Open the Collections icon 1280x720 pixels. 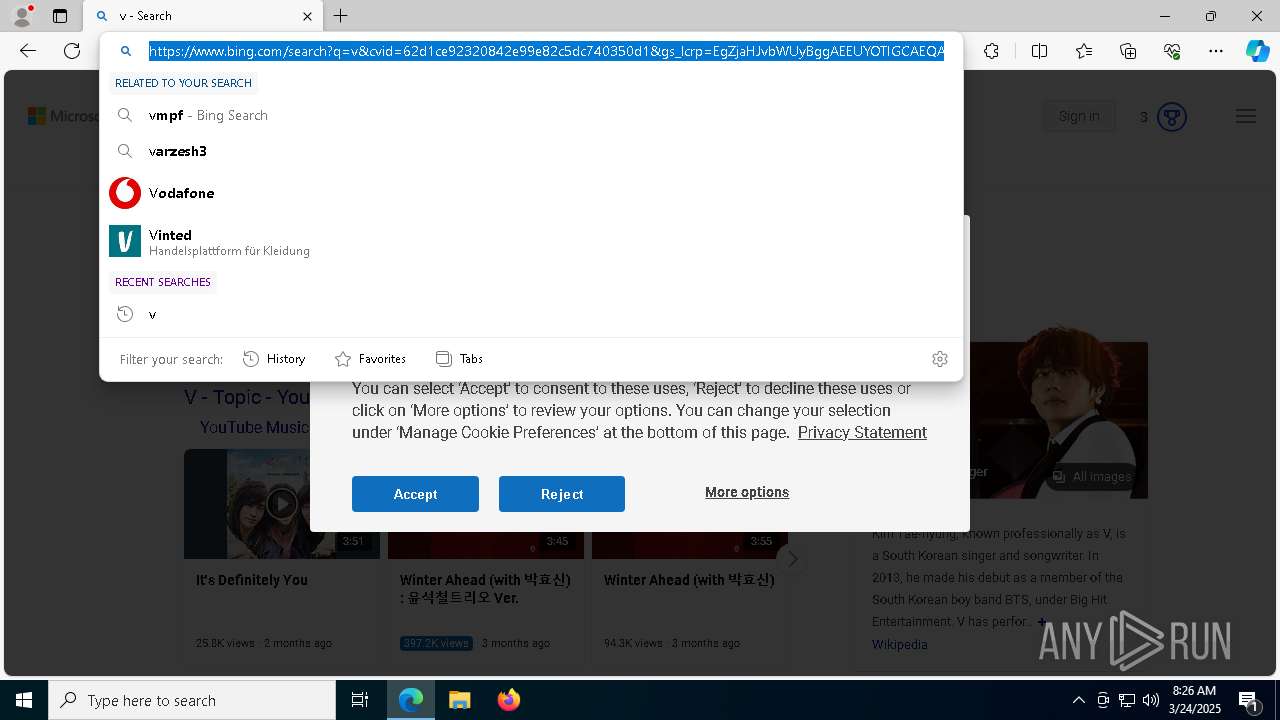(x=1128, y=51)
